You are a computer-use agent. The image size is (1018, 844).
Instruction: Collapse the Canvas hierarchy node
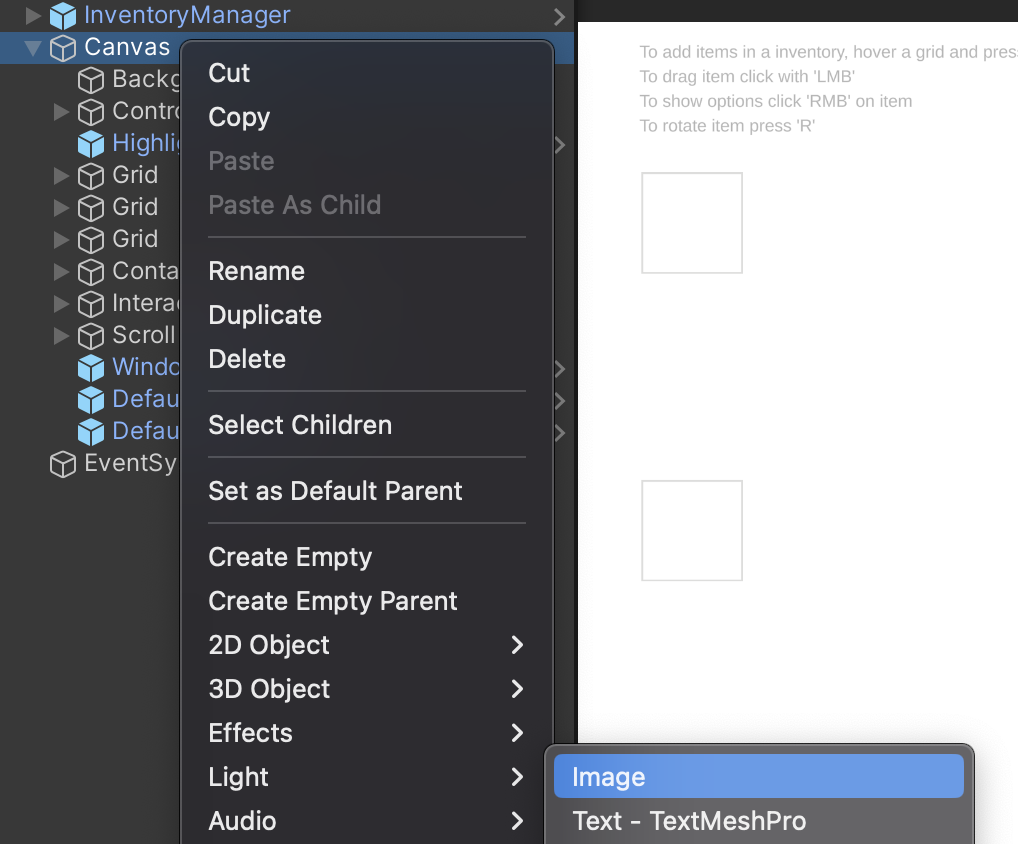pos(32,48)
